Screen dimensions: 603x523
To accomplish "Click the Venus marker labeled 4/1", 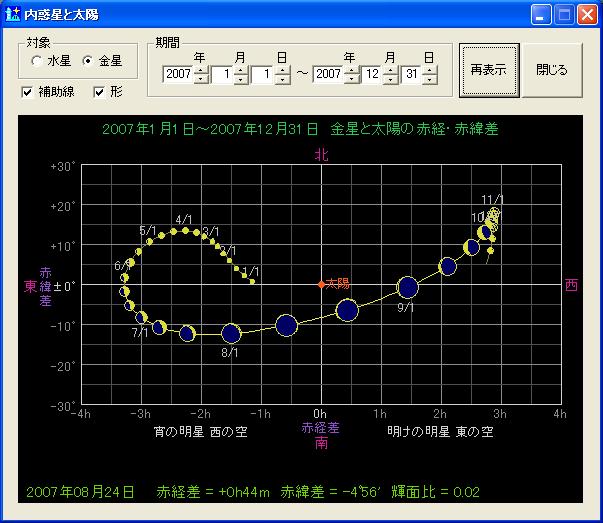I will 184,230.
